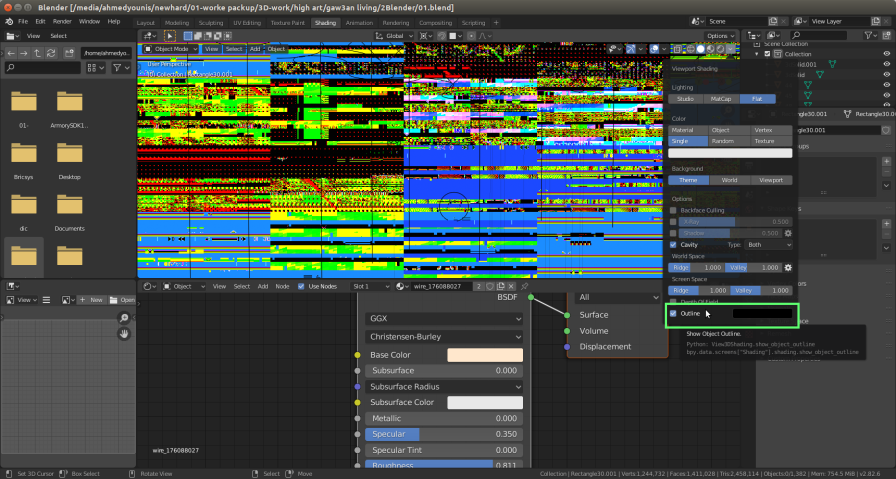This screenshot has width=896, height=479.
Task: Open shadow settings gear icon
Action: (788, 233)
